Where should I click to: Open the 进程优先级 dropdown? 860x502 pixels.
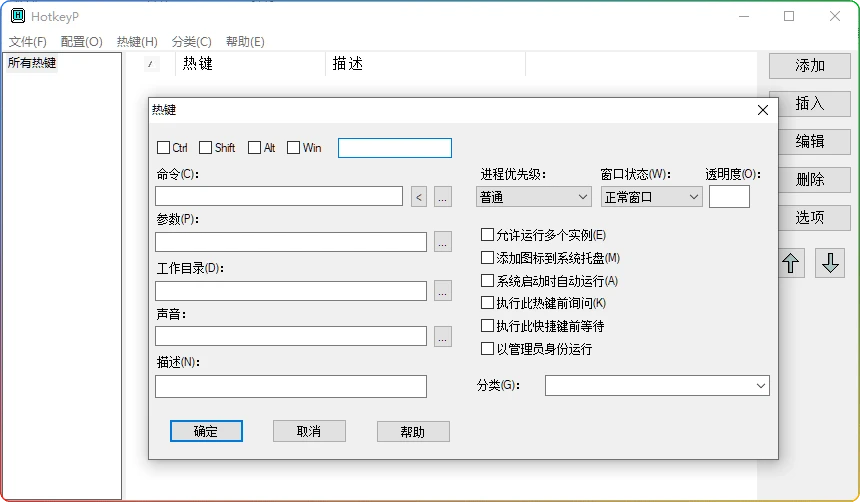[x=534, y=197]
